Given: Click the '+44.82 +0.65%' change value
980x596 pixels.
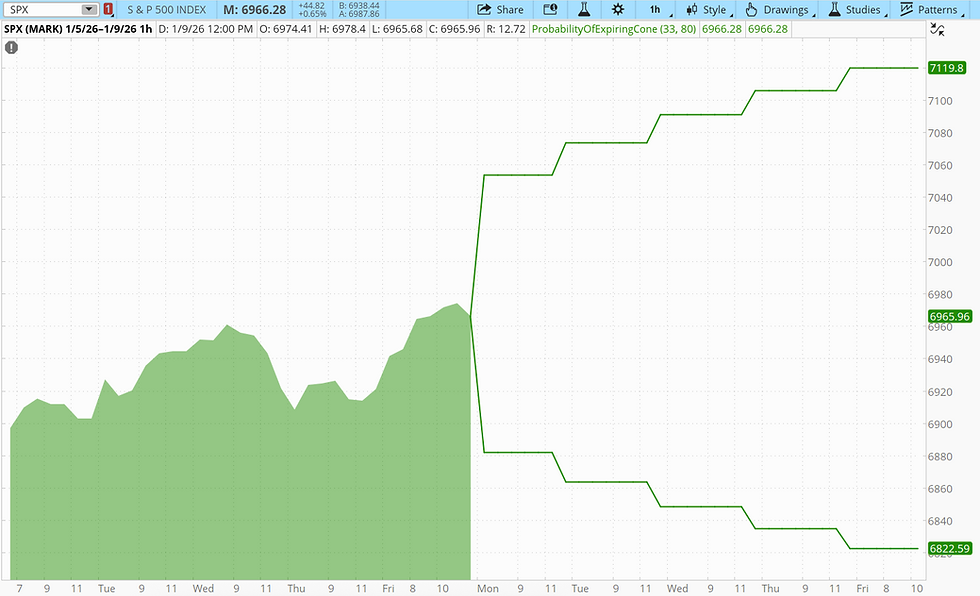Looking at the screenshot, I should pyautogui.click(x=312, y=9).
